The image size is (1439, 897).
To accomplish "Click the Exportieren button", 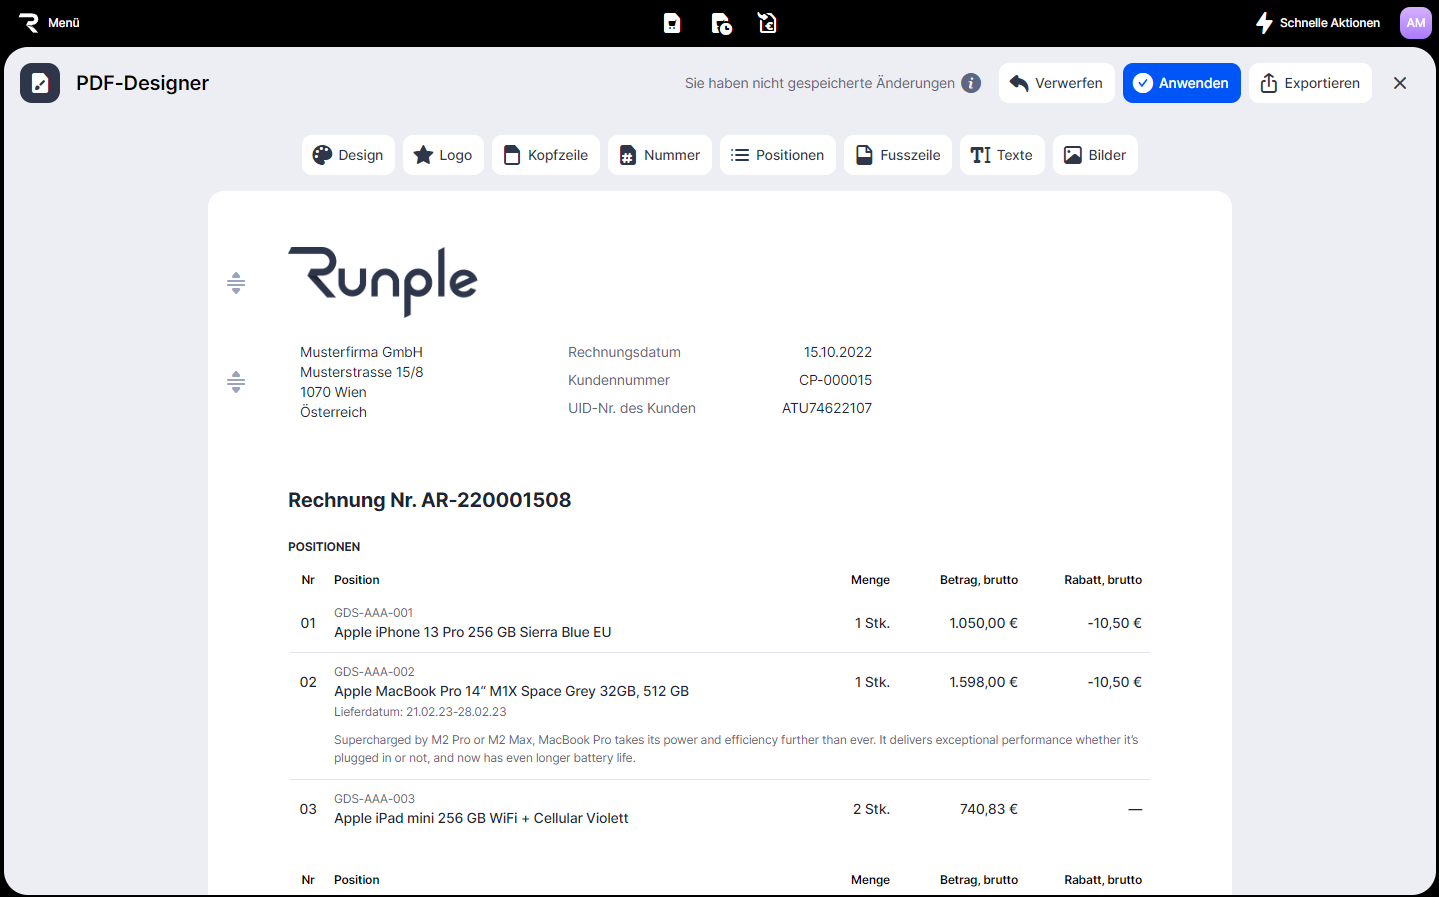I will 1310,83.
